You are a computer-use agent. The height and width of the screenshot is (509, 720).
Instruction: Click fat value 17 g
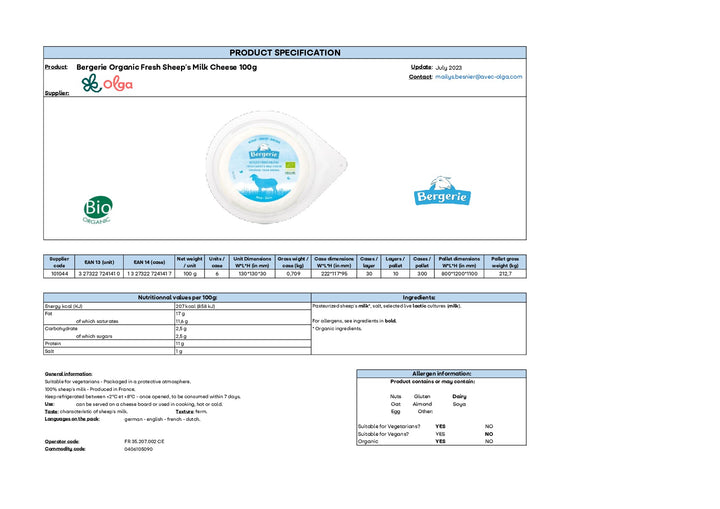180,314
